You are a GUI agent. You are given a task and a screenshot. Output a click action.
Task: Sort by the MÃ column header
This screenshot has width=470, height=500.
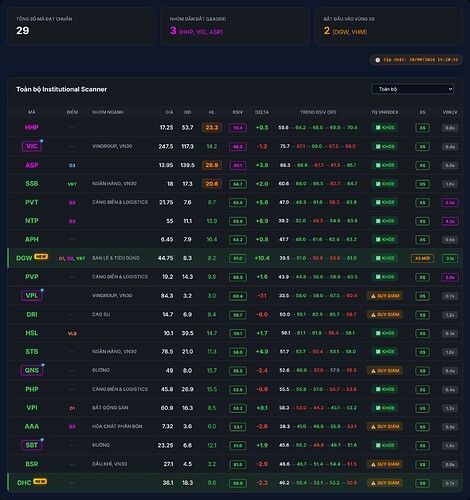click(x=32, y=112)
